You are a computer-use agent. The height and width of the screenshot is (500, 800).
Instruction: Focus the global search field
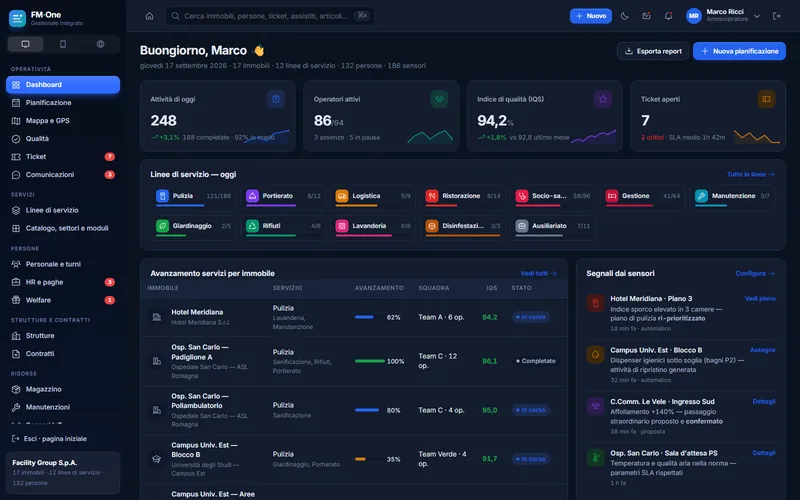pyautogui.click(x=269, y=16)
